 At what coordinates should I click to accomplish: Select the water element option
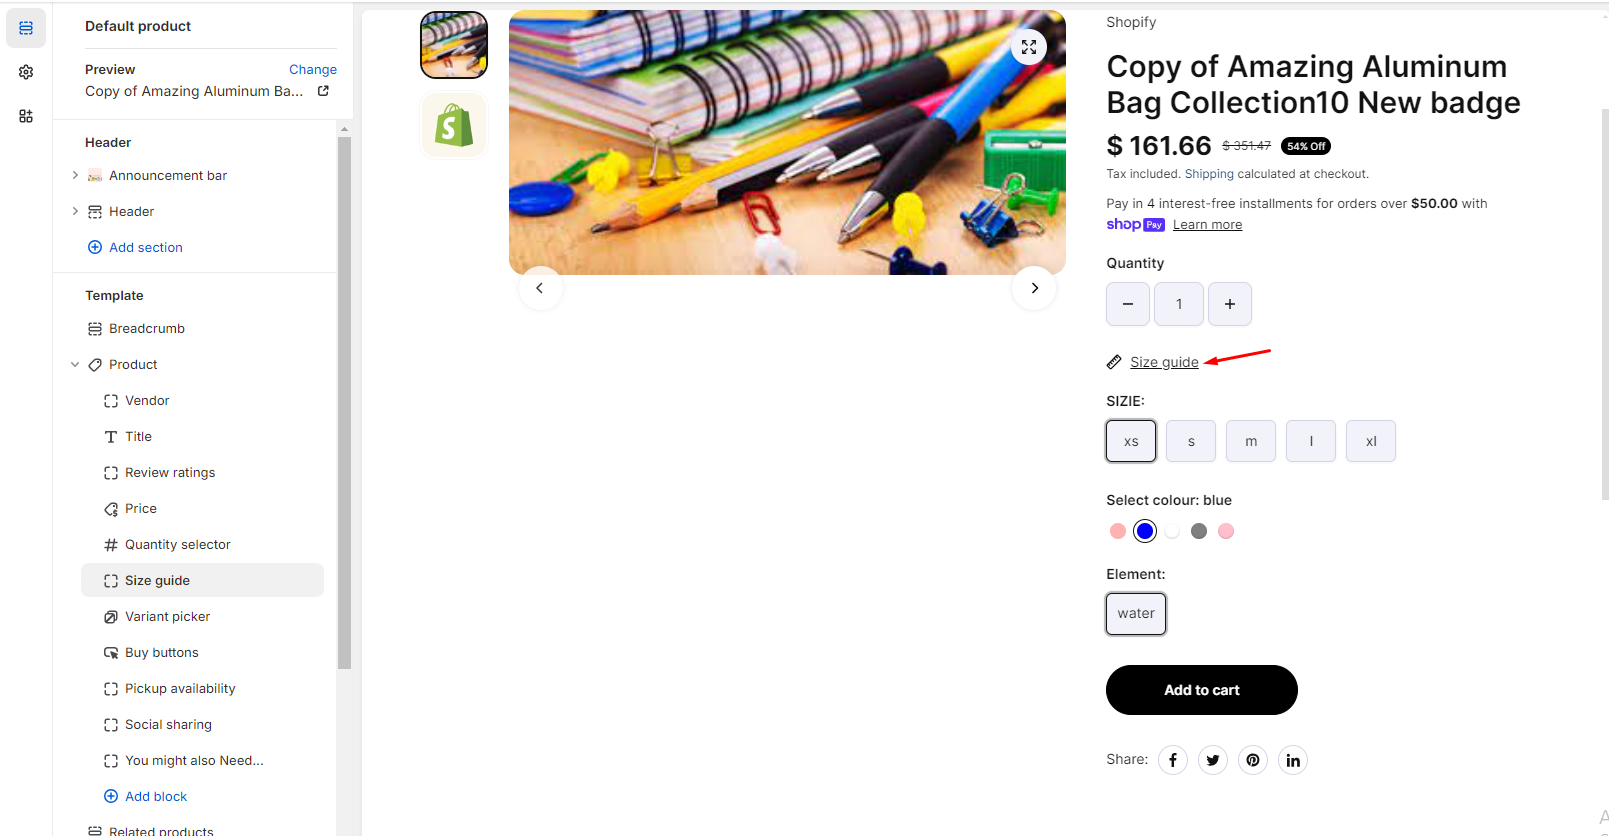(x=1136, y=614)
